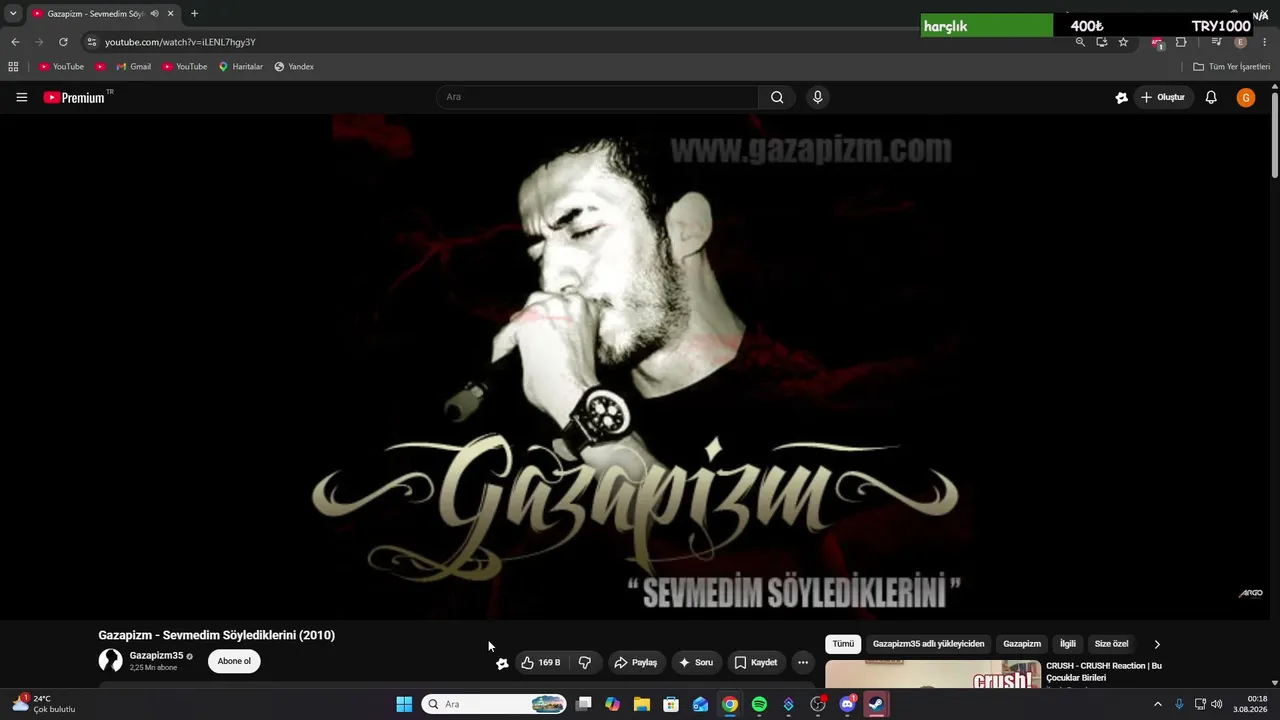
Task: Open YouTube notifications bell
Action: tap(1211, 97)
